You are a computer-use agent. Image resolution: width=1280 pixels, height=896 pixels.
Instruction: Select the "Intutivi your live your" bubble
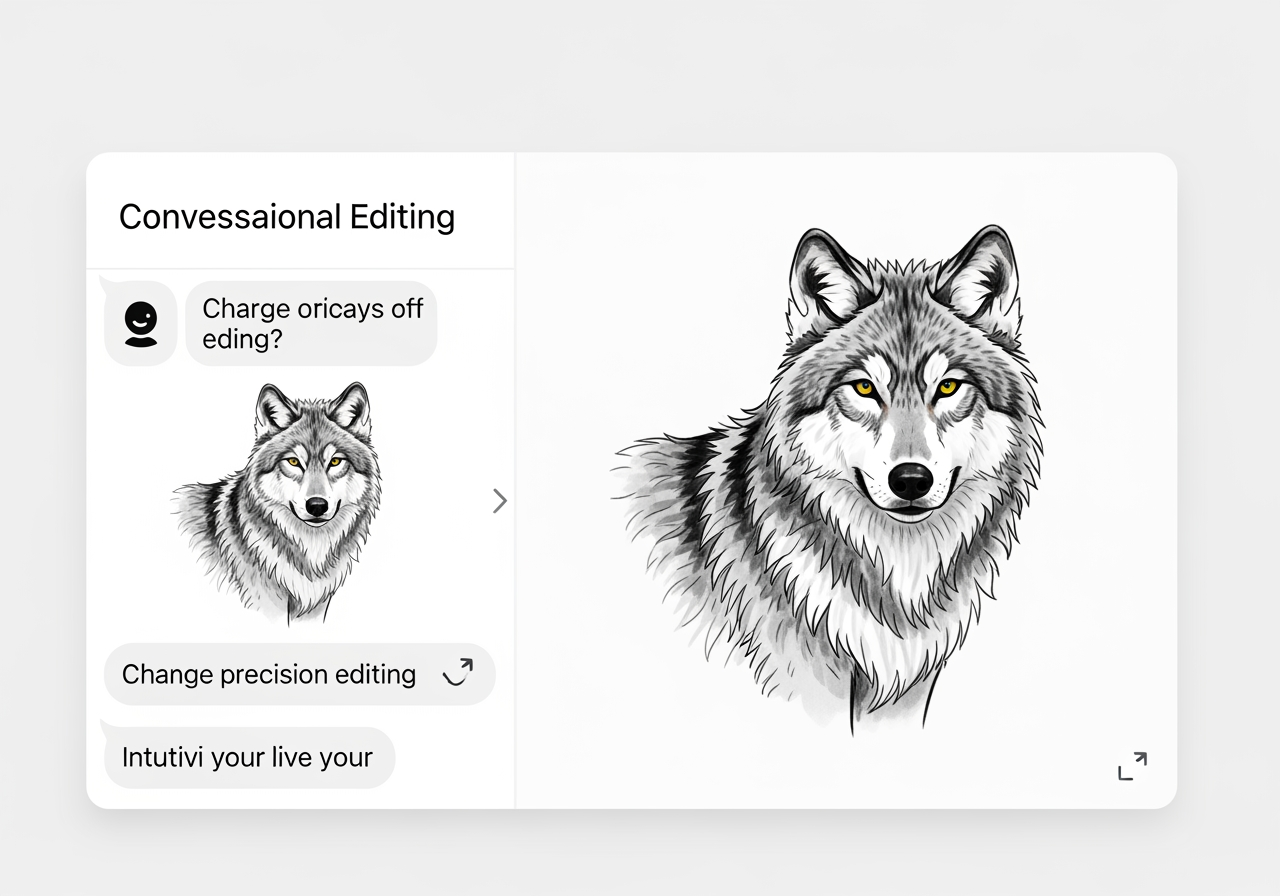click(x=248, y=757)
